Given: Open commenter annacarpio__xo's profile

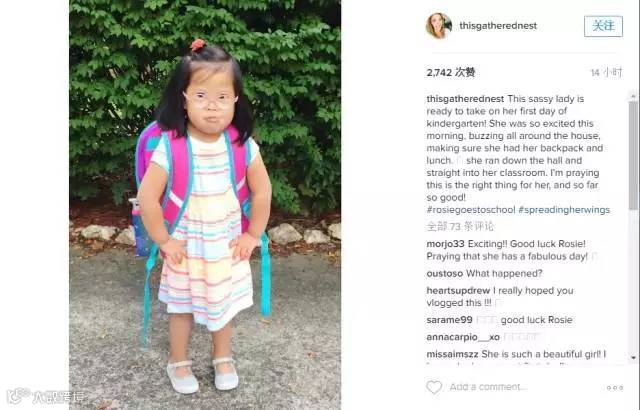Looking at the screenshot, I should point(463,337).
